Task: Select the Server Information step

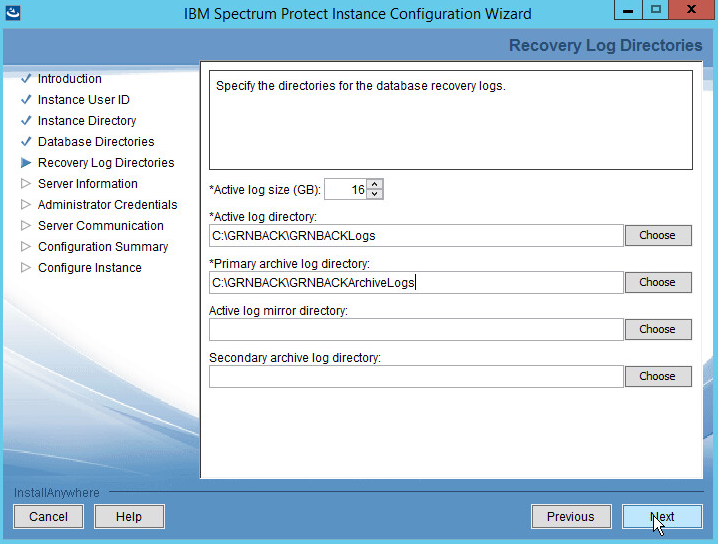Action: pos(88,184)
